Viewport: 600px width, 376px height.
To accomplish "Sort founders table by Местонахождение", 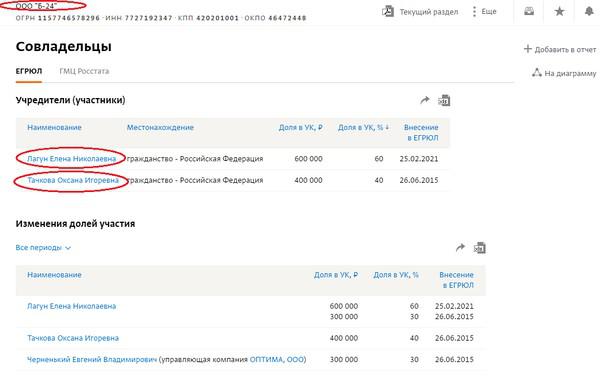I will tap(160, 127).
